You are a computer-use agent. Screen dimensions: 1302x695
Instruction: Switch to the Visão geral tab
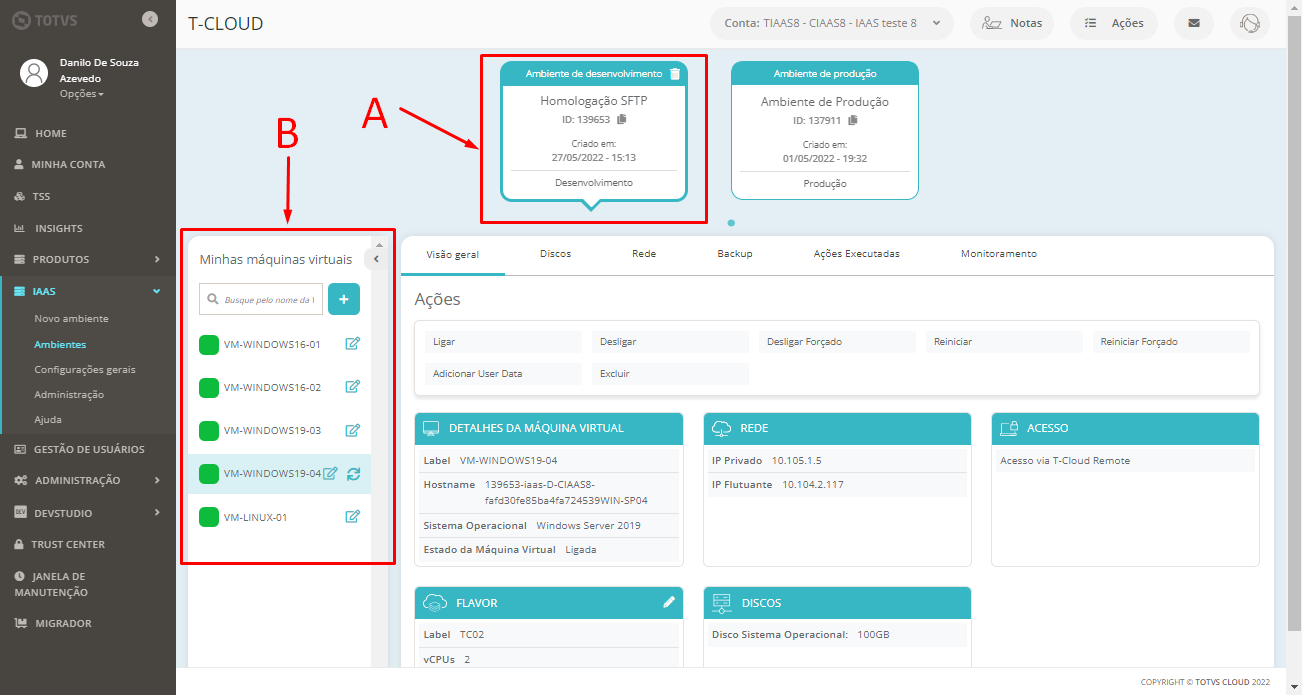click(453, 254)
